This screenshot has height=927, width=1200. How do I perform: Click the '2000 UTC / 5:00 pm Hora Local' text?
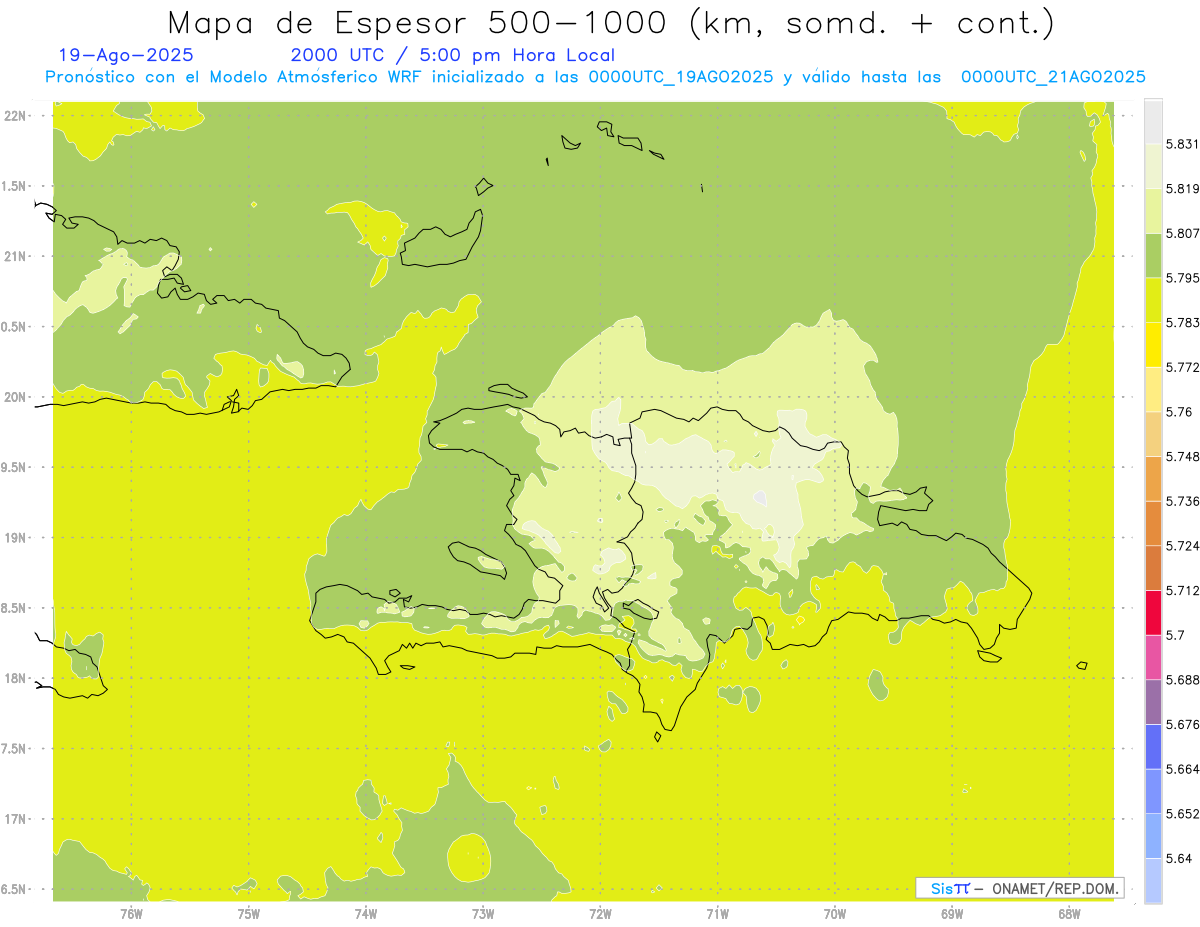click(x=453, y=55)
